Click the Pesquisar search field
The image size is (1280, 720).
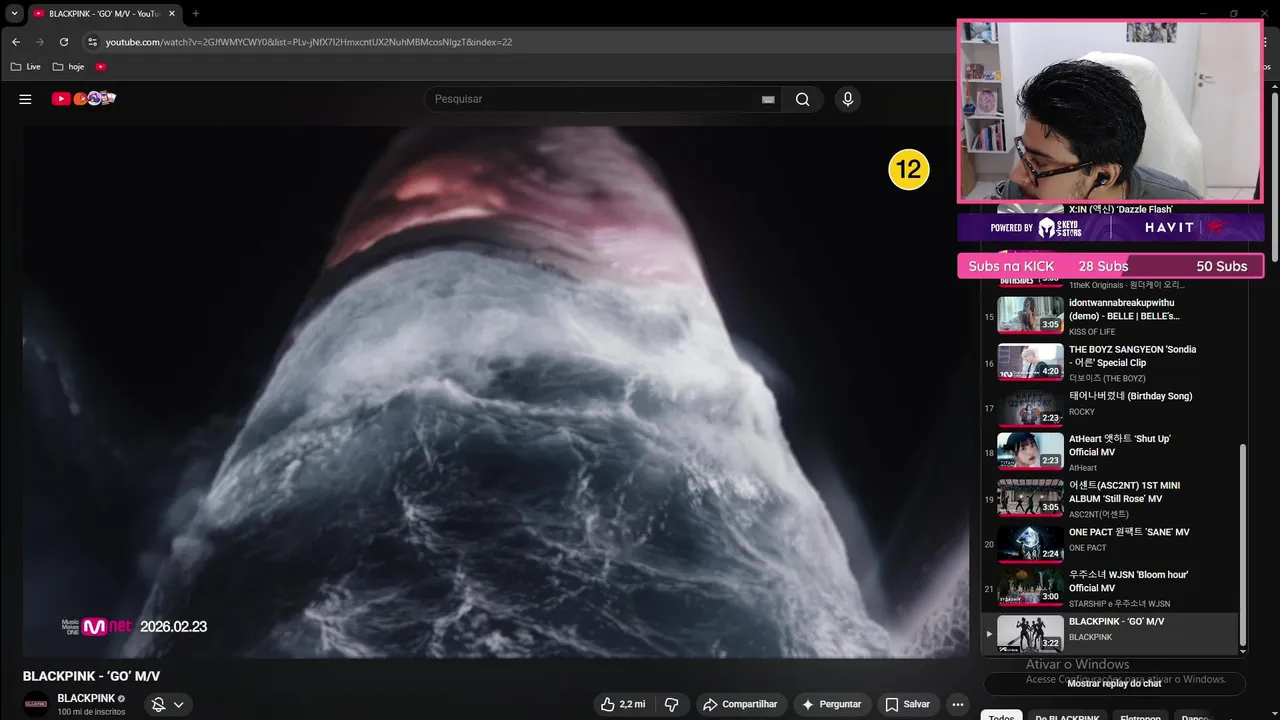tap(592, 99)
